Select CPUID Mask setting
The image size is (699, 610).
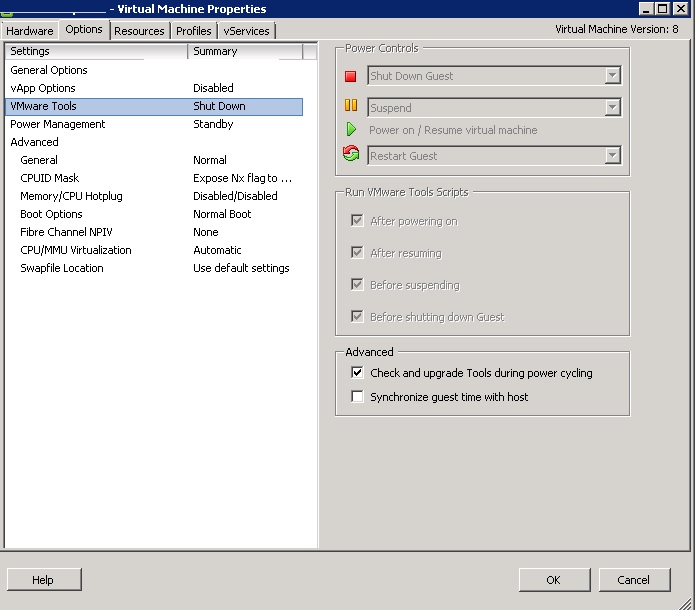tap(154, 178)
